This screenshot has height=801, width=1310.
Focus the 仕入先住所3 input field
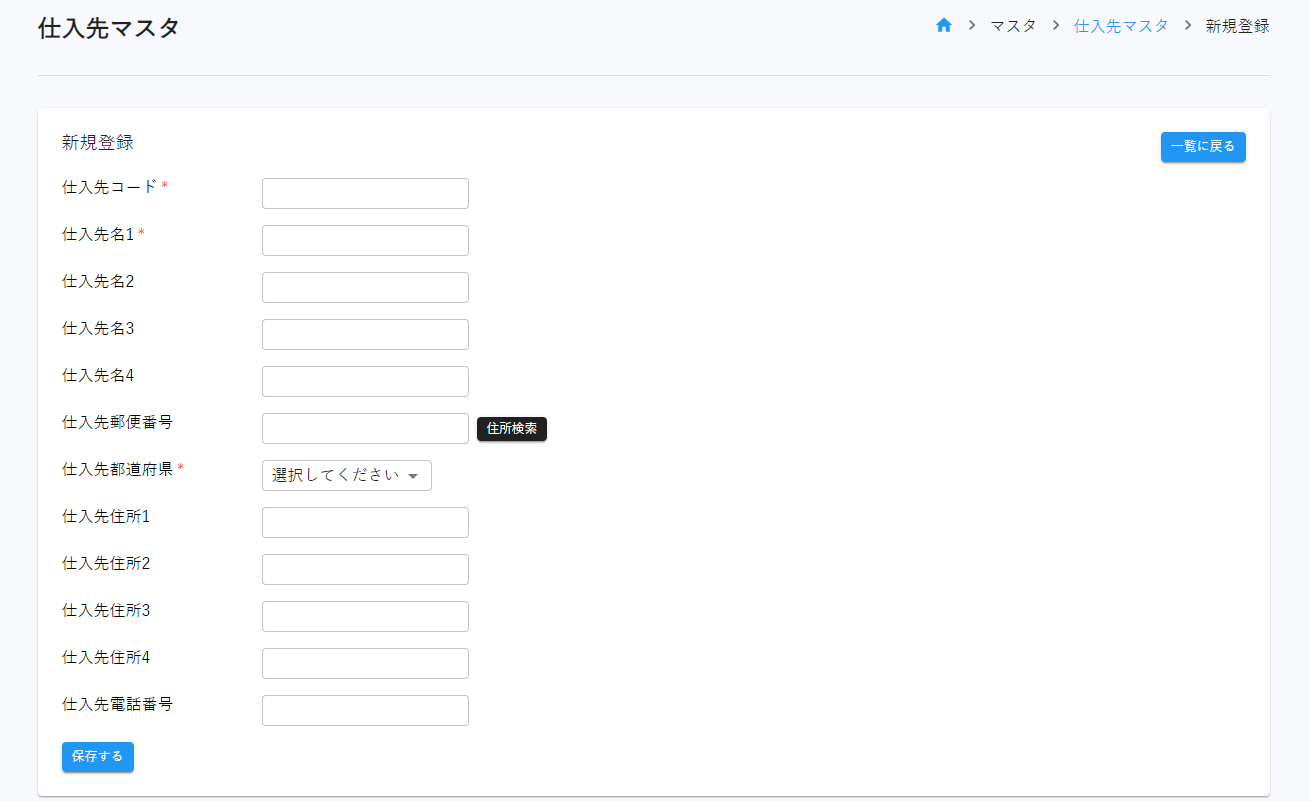pyautogui.click(x=365, y=617)
